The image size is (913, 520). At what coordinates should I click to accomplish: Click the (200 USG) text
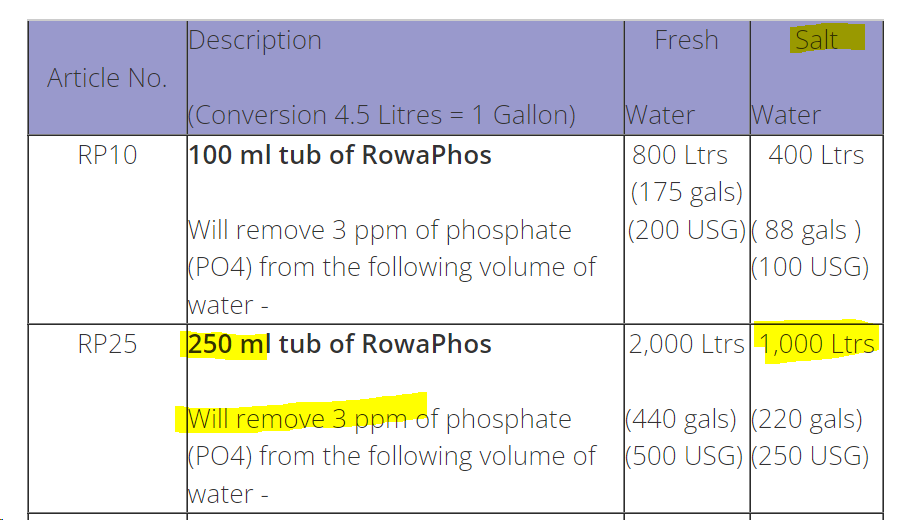click(686, 230)
